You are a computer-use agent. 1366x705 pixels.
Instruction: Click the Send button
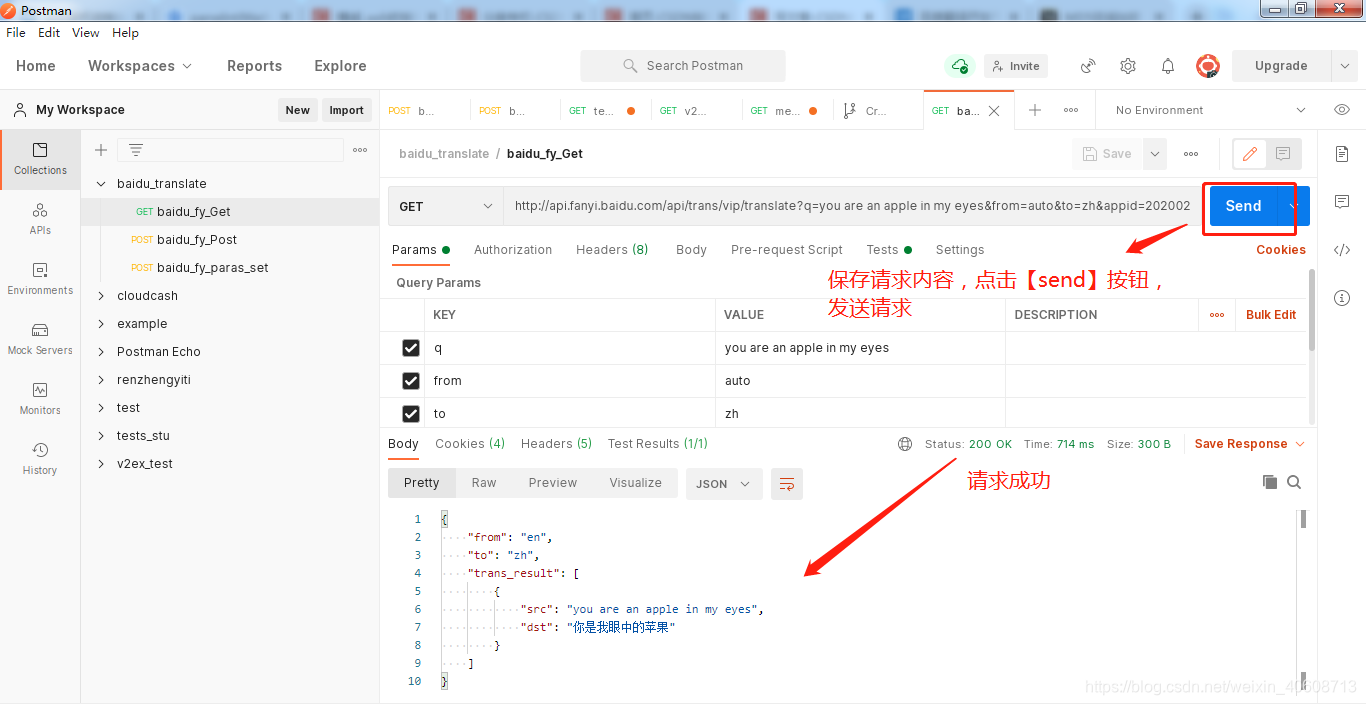tap(1243, 206)
